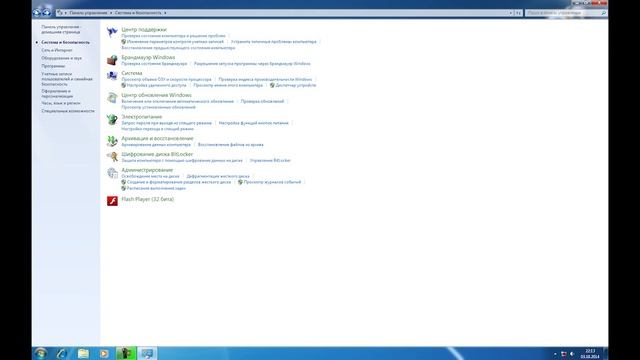Open Просмотр журналов событий link
Viewport: 640px width, 360px height.
[x=272, y=182]
